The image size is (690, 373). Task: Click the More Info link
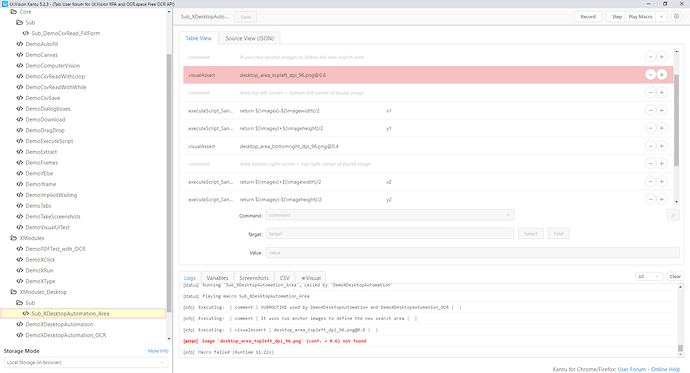(x=158, y=351)
